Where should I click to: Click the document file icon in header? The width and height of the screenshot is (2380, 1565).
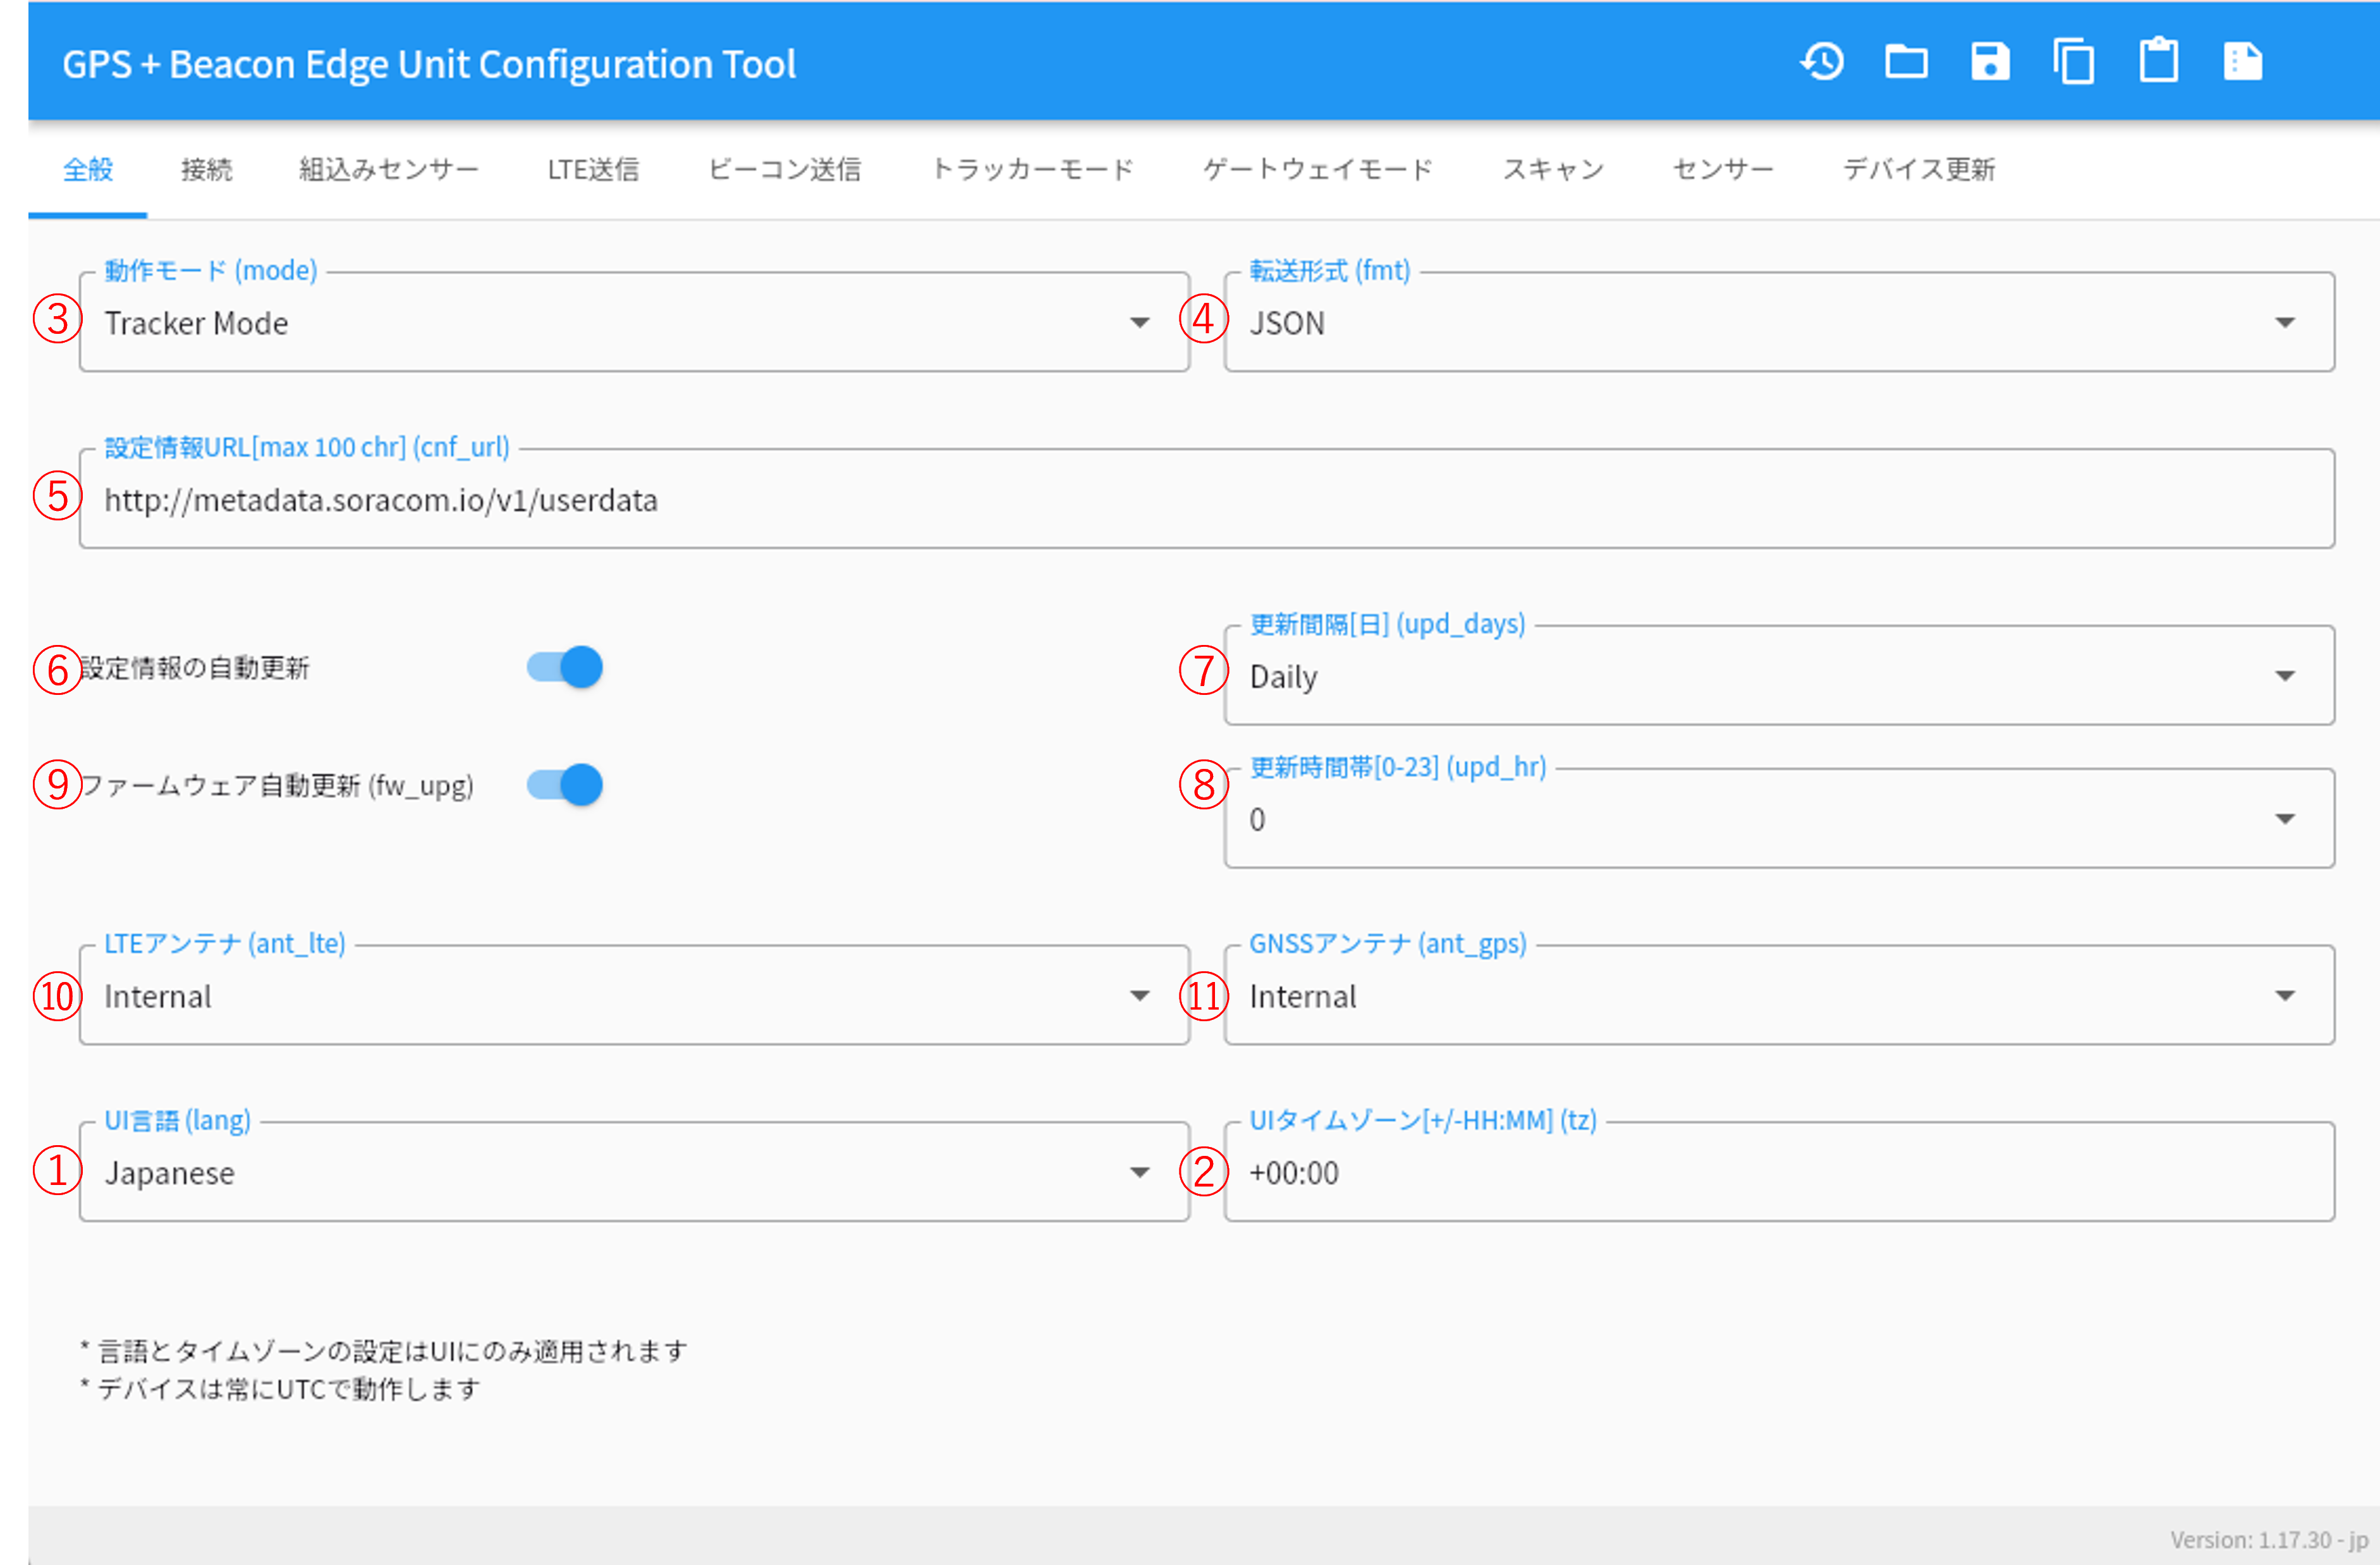(2242, 62)
